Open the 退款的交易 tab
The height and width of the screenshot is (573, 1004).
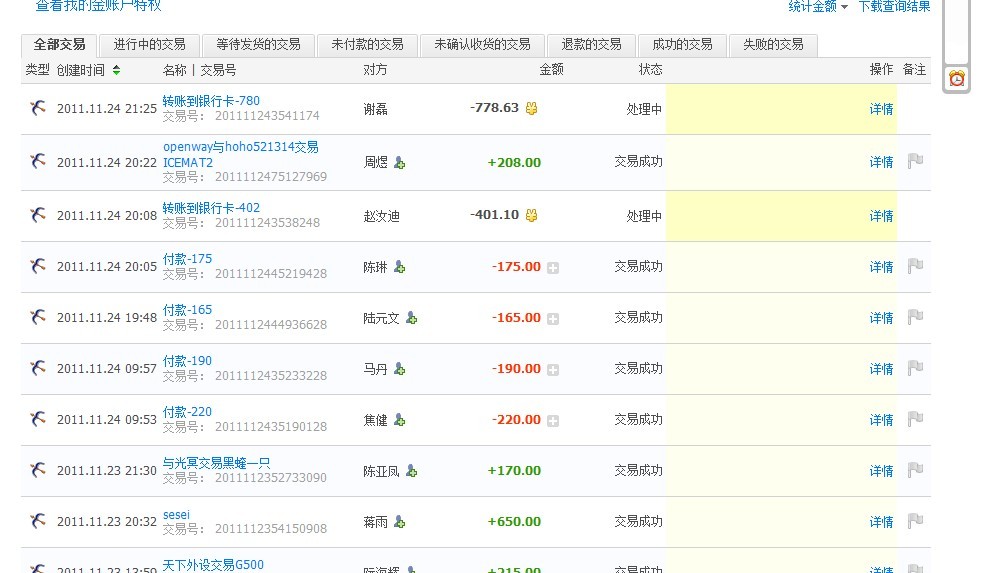coord(591,45)
